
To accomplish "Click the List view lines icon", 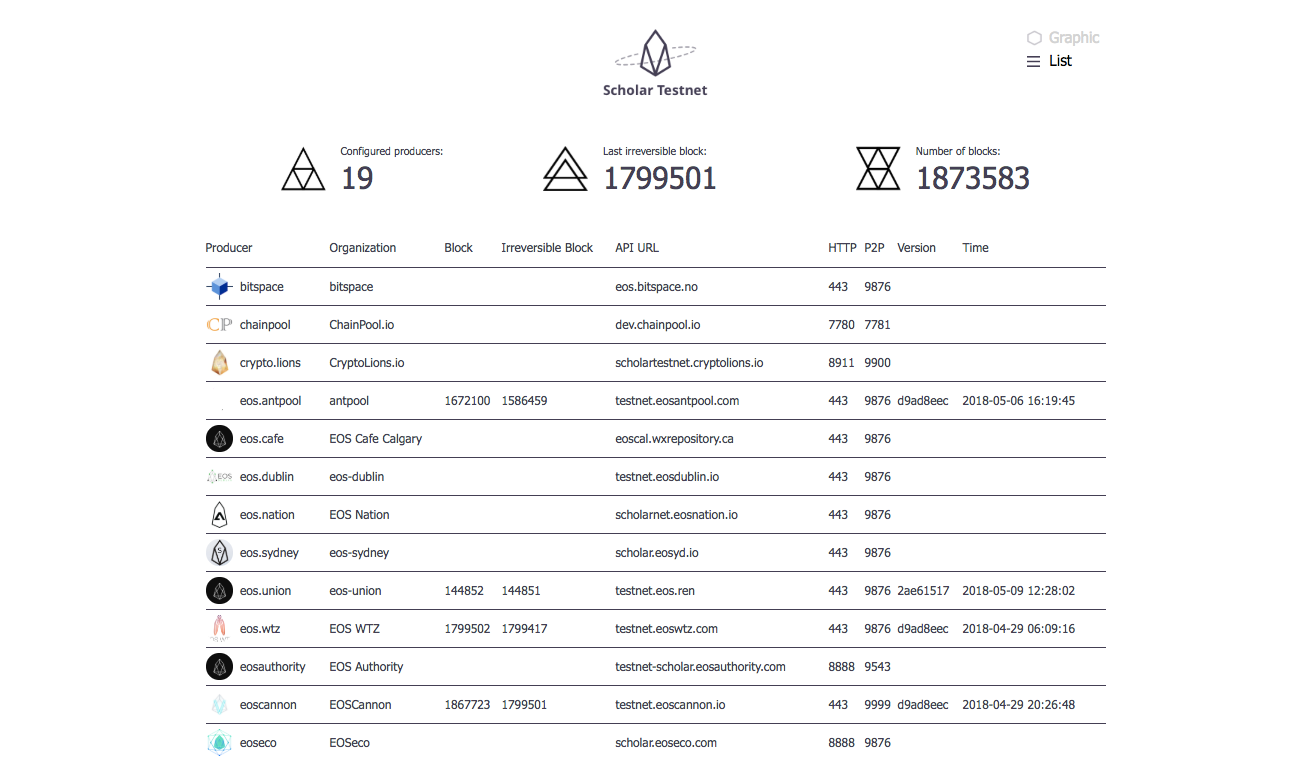I will point(1034,61).
